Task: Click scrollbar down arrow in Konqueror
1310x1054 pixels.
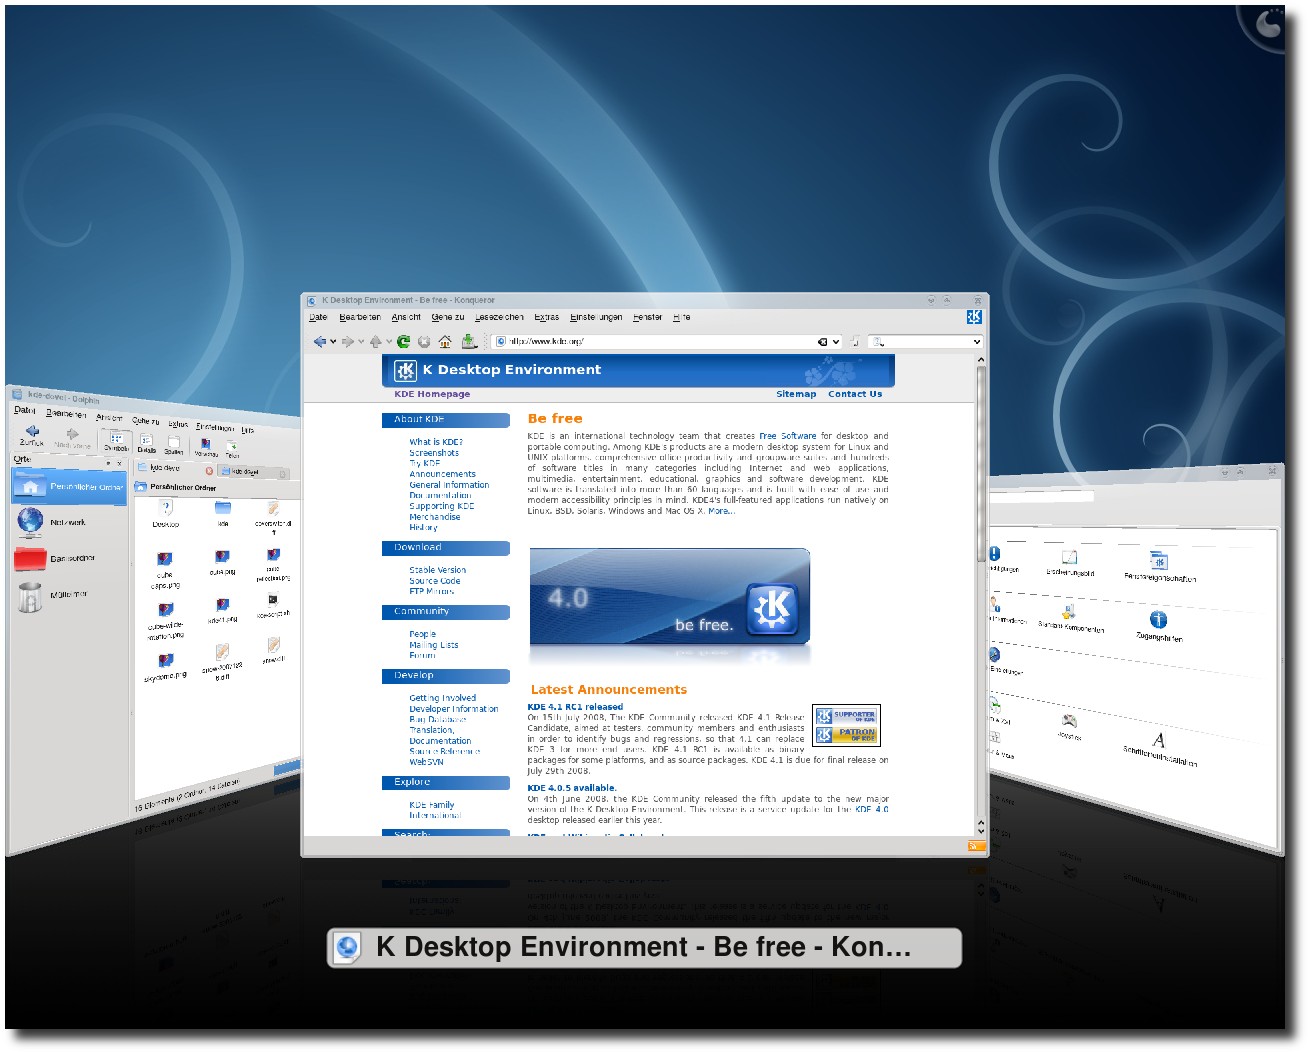Action: [x=981, y=831]
